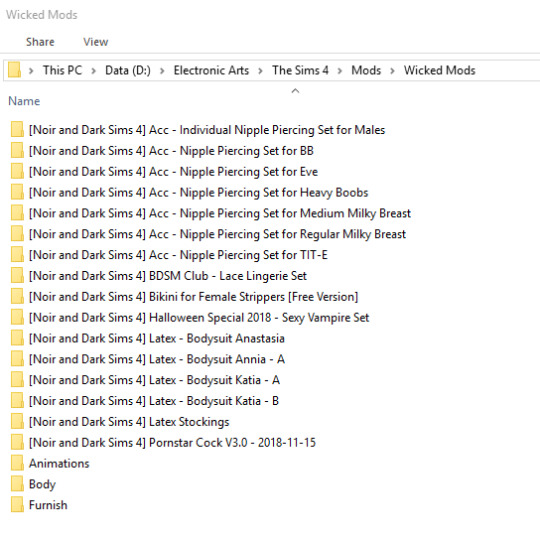Click name 'Bikini for Female Strippers [Free Version]'
This screenshot has width=540, height=541.
[254, 297]
